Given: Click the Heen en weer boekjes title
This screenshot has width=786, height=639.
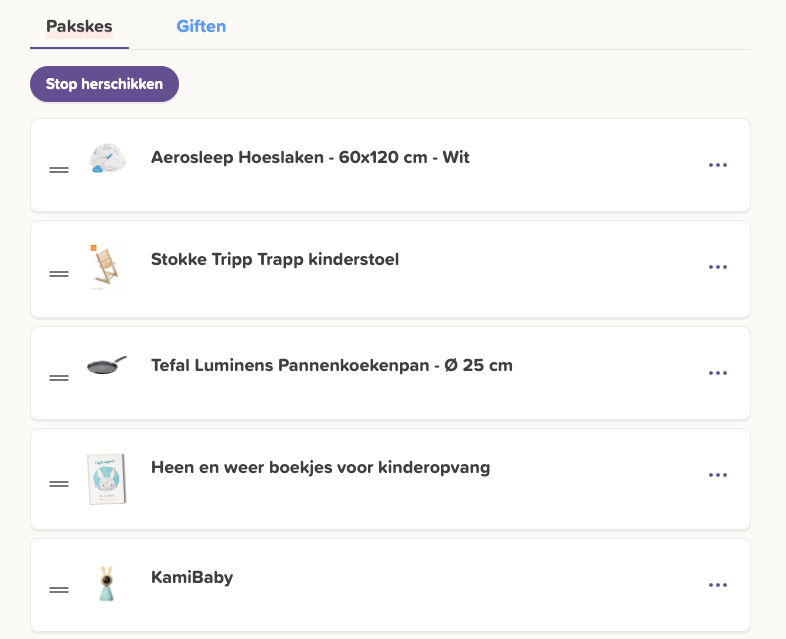Looking at the screenshot, I should pos(320,467).
